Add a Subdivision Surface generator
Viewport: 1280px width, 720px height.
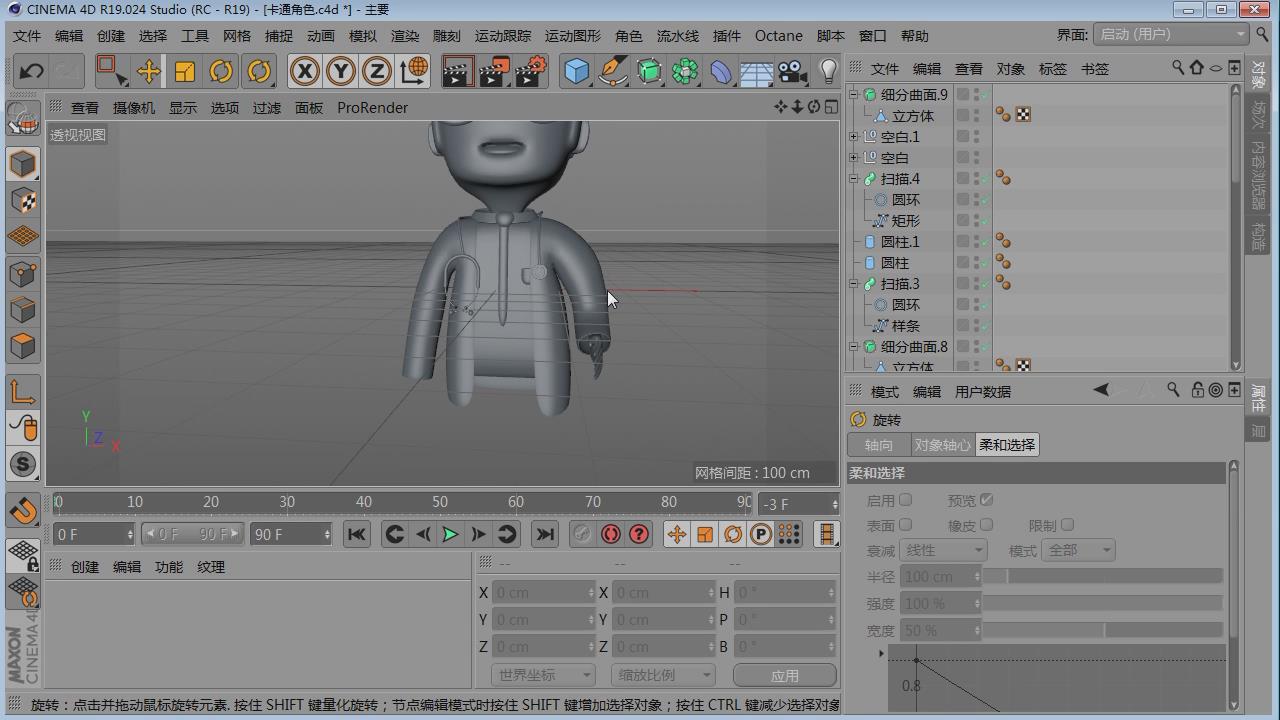(x=649, y=71)
